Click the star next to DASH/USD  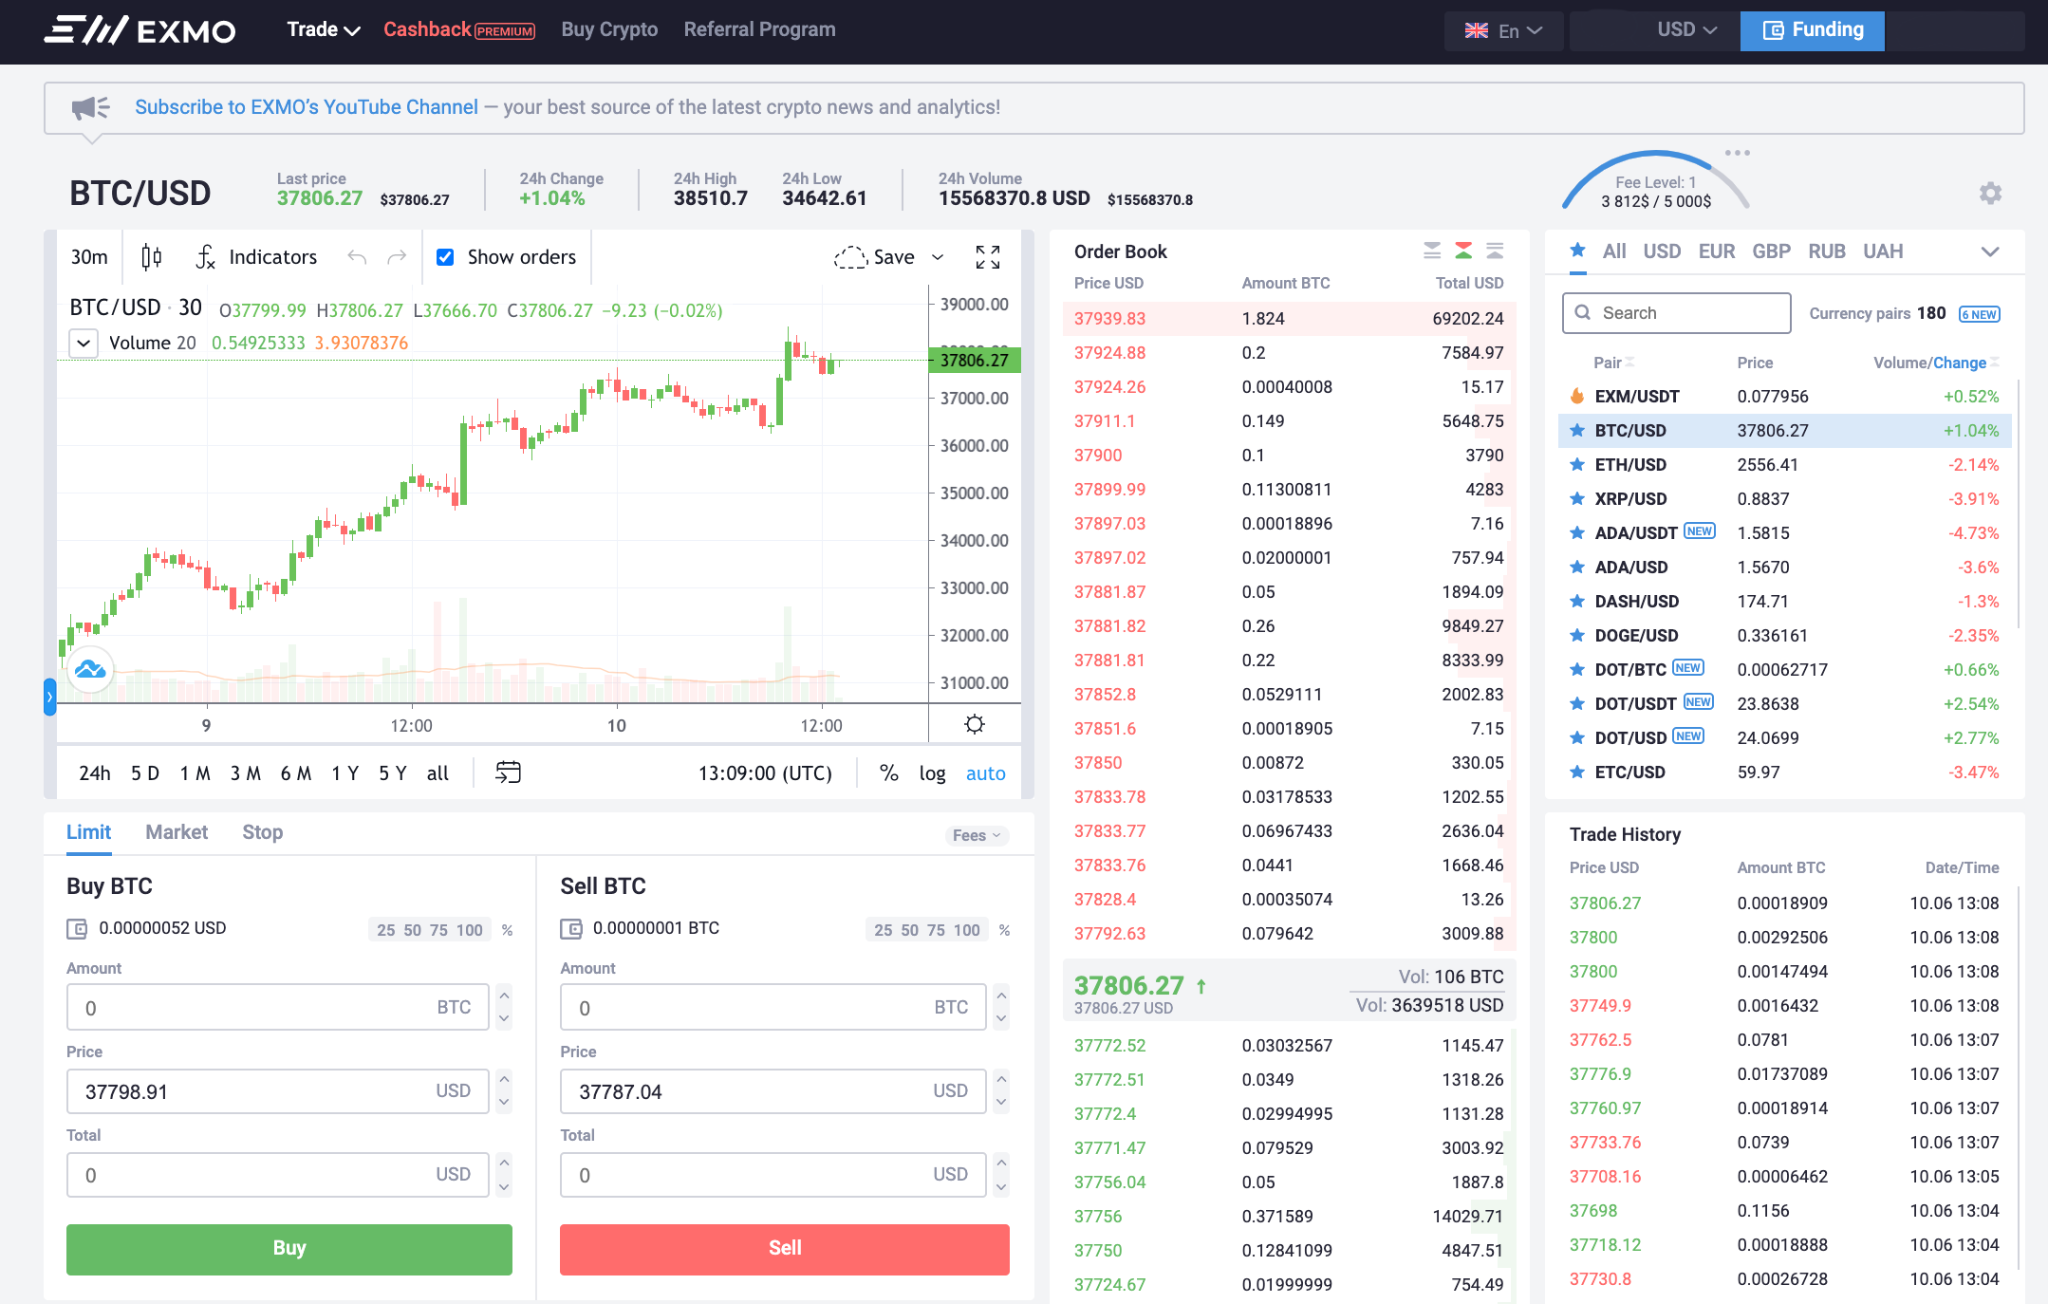1577,601
